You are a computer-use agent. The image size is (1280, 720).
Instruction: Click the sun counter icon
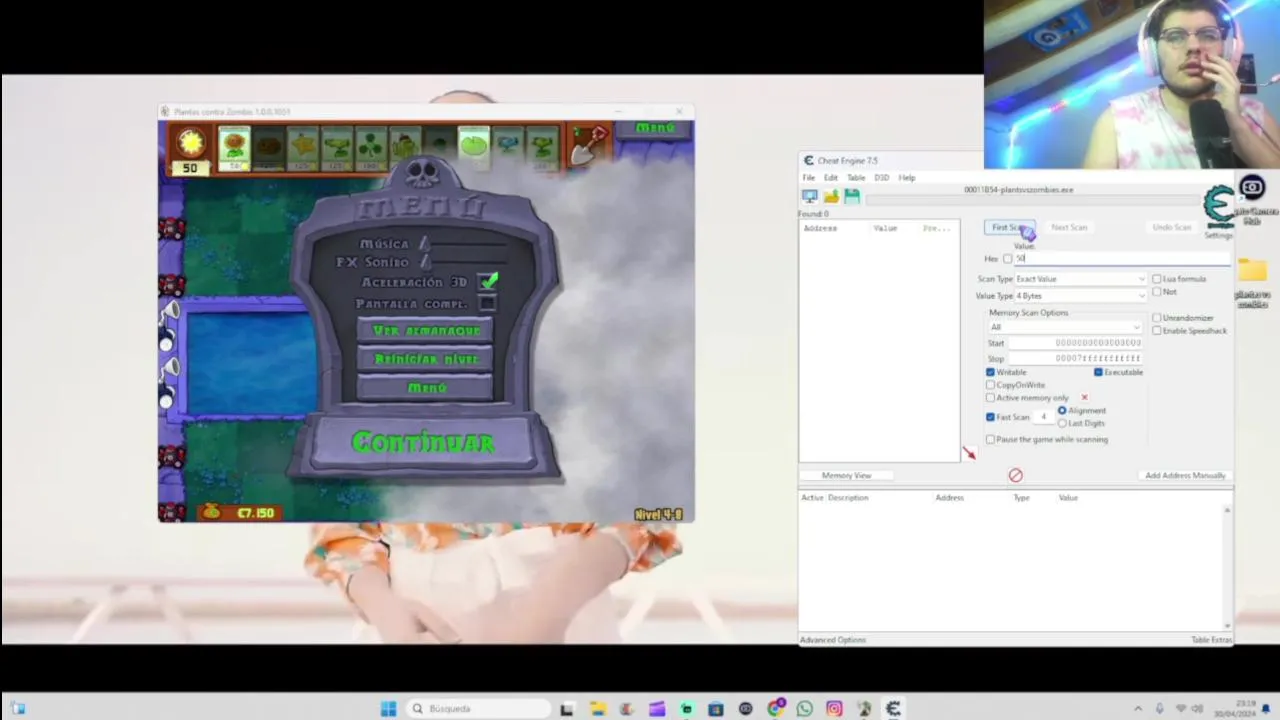[190, 143]
